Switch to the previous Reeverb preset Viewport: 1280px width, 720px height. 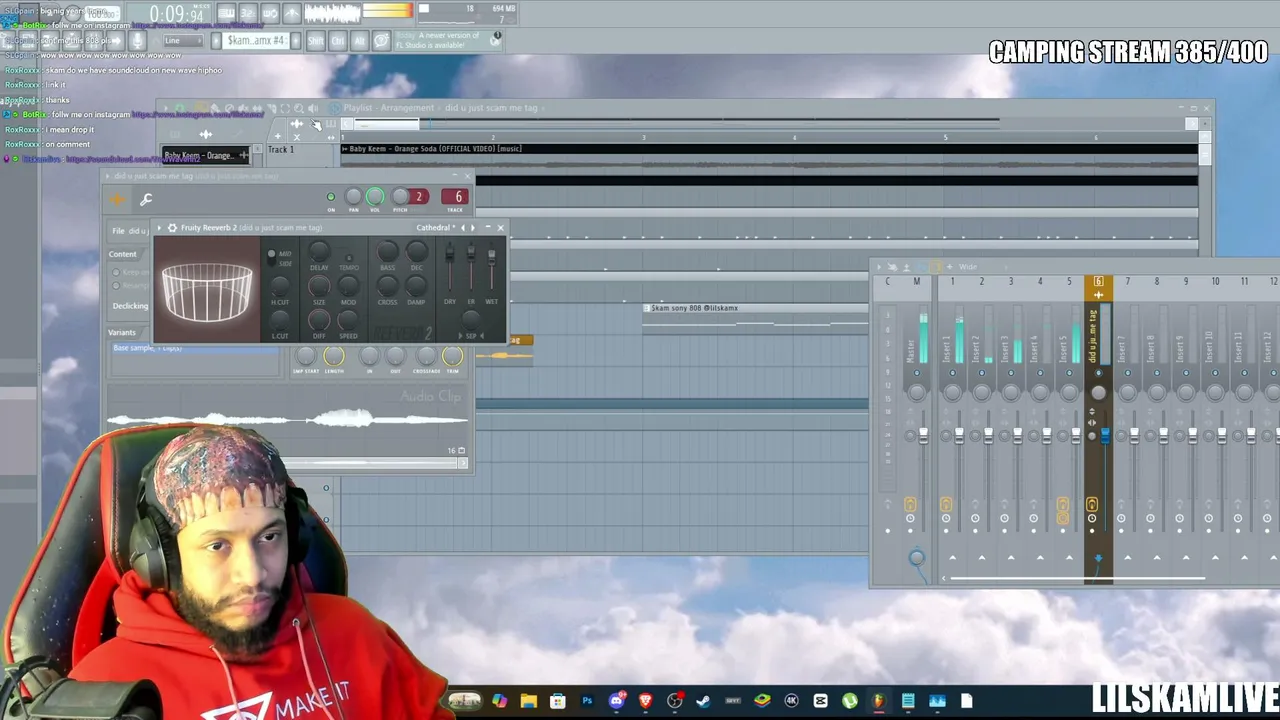(x=463, y=228)
